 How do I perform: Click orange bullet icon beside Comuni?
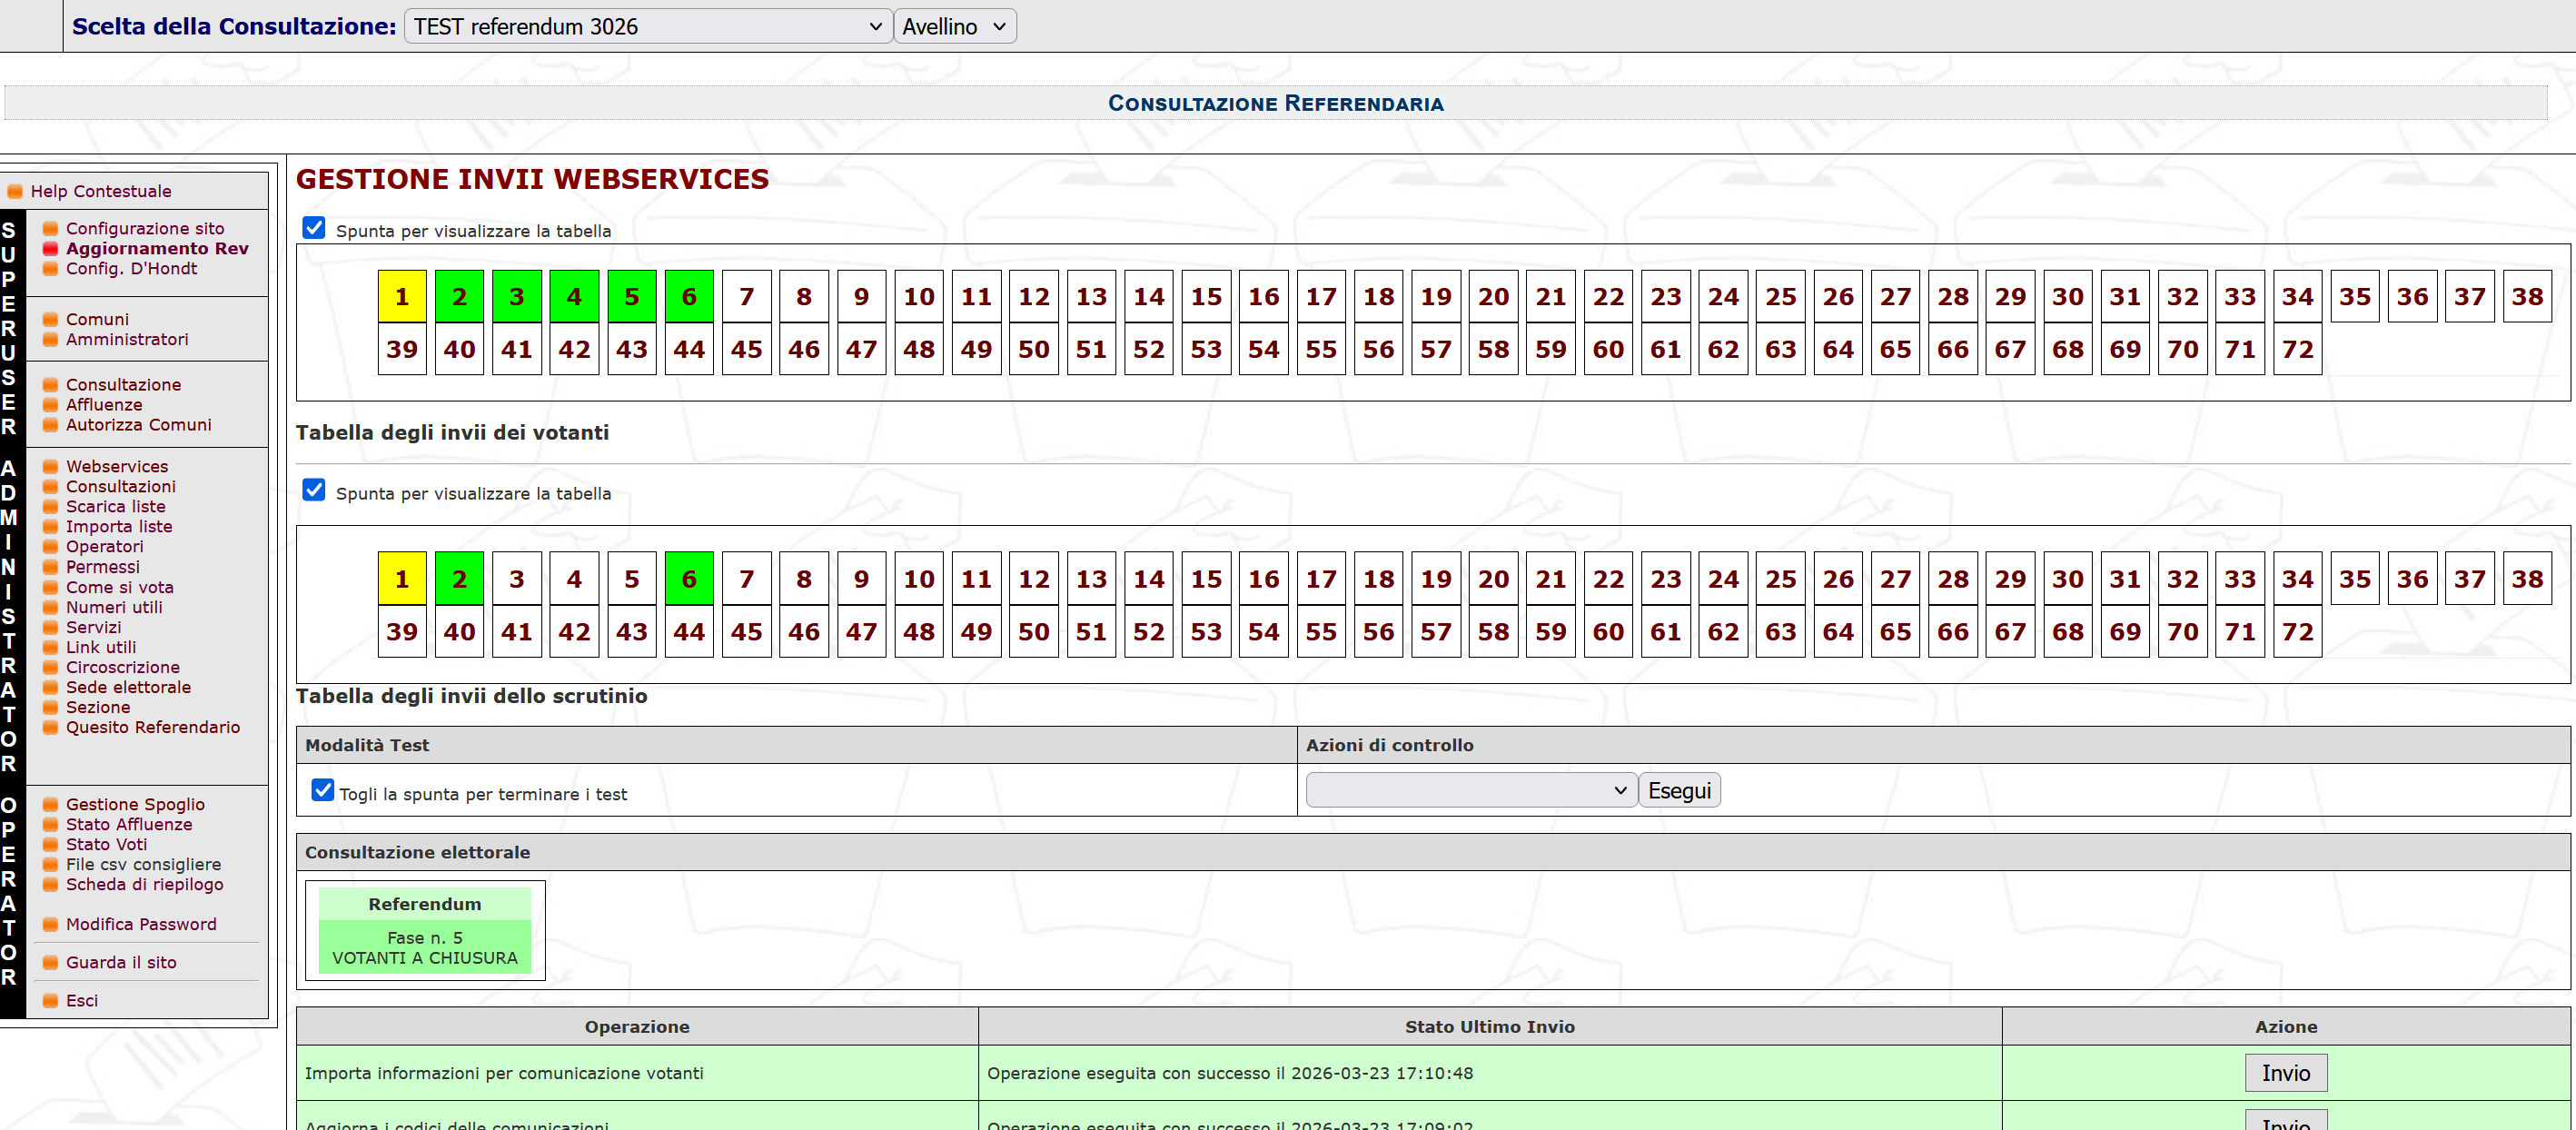[50, 320]
